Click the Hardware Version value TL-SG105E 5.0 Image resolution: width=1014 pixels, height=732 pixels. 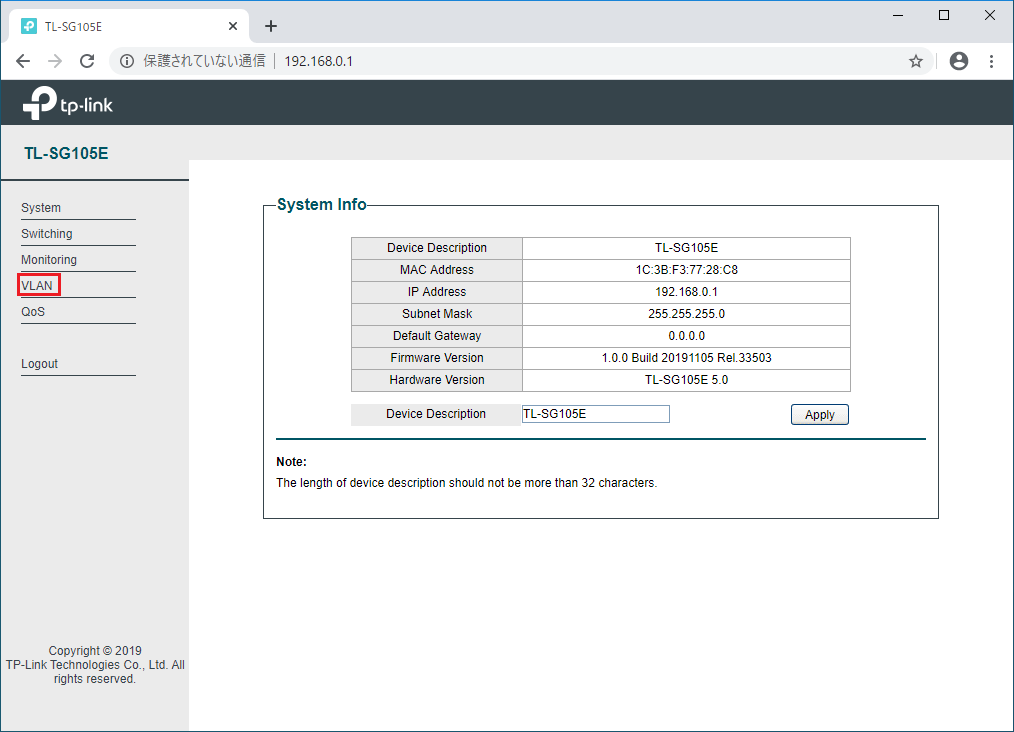coord(686,380)
